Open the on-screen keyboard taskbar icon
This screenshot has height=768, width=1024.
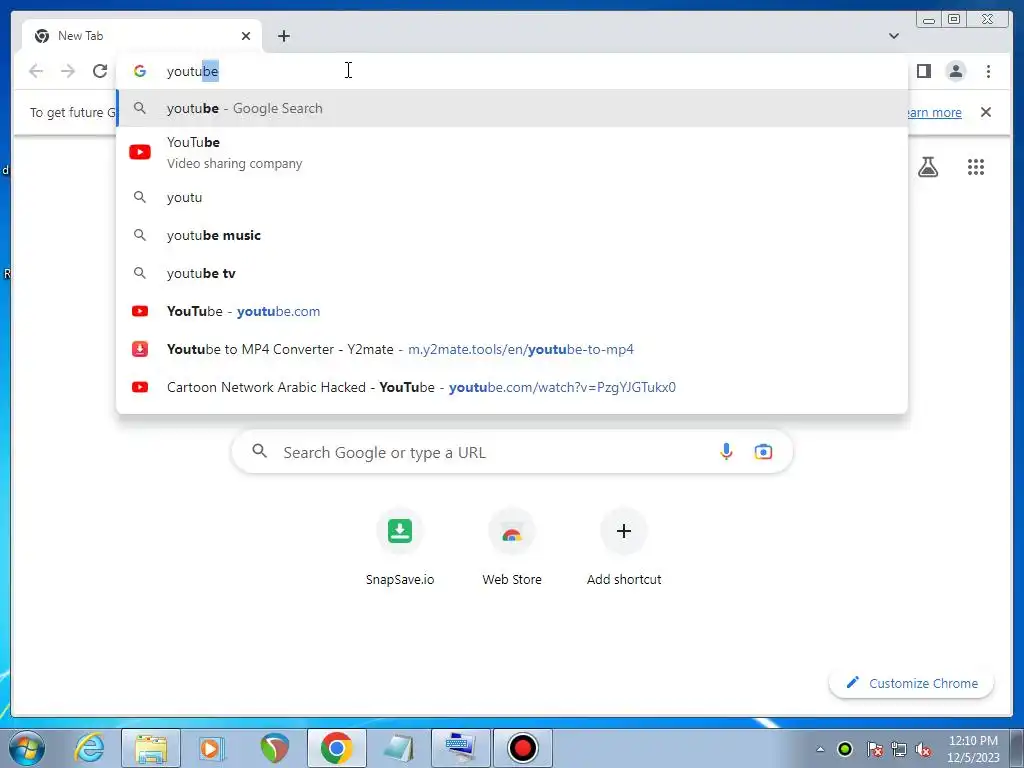(x=461, y=748)
